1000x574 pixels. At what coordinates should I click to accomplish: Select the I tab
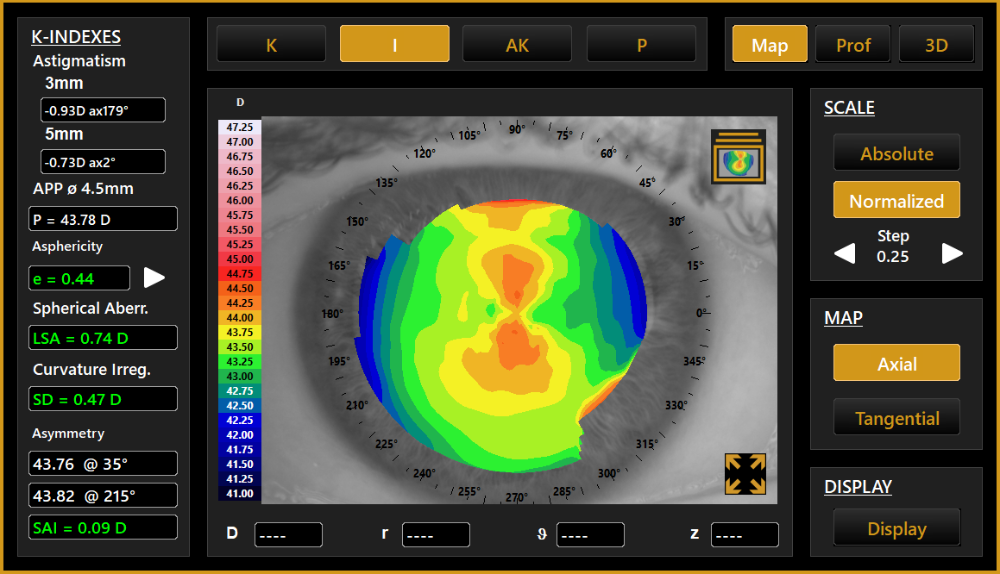tap(394, 45)
